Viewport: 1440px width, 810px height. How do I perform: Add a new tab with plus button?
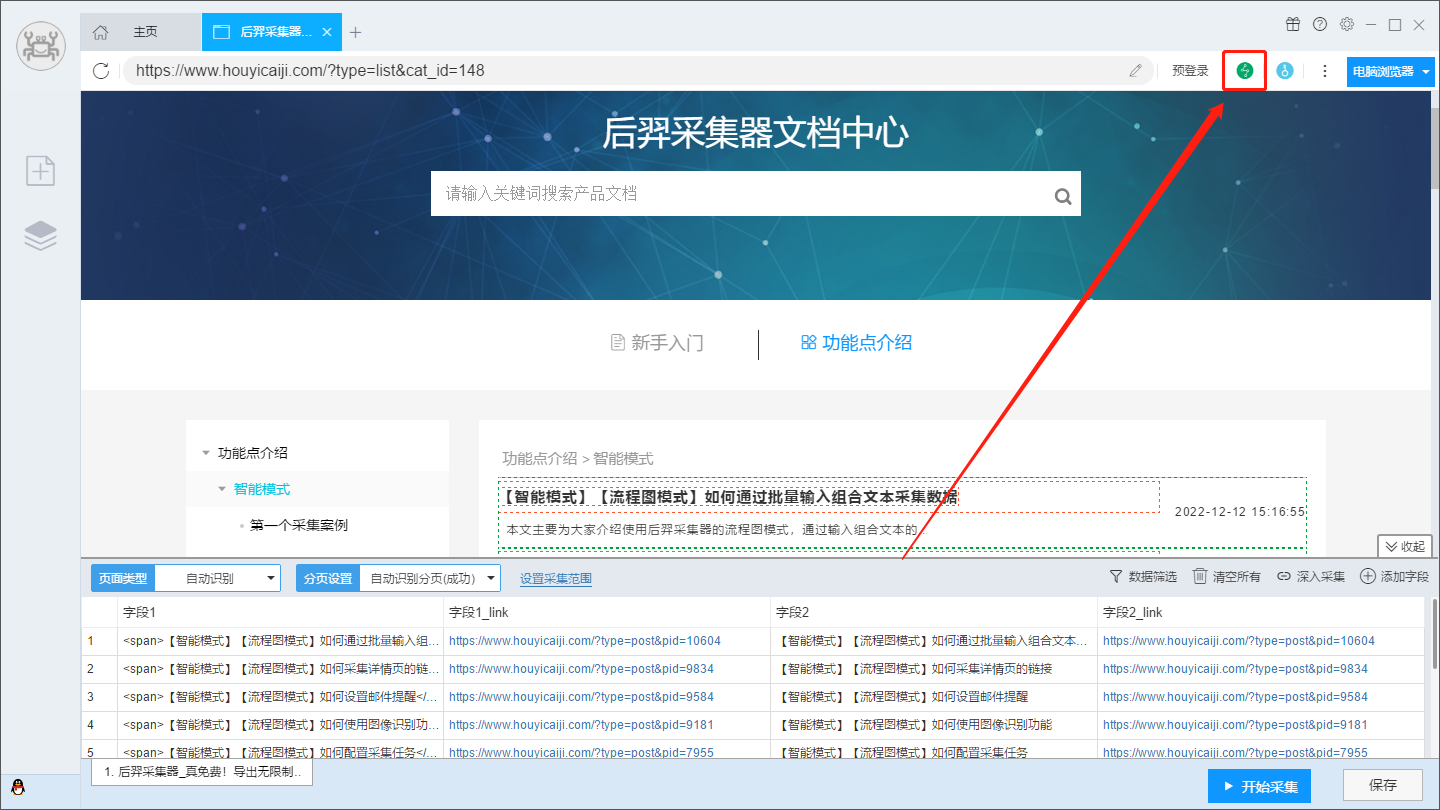point(355,32)
